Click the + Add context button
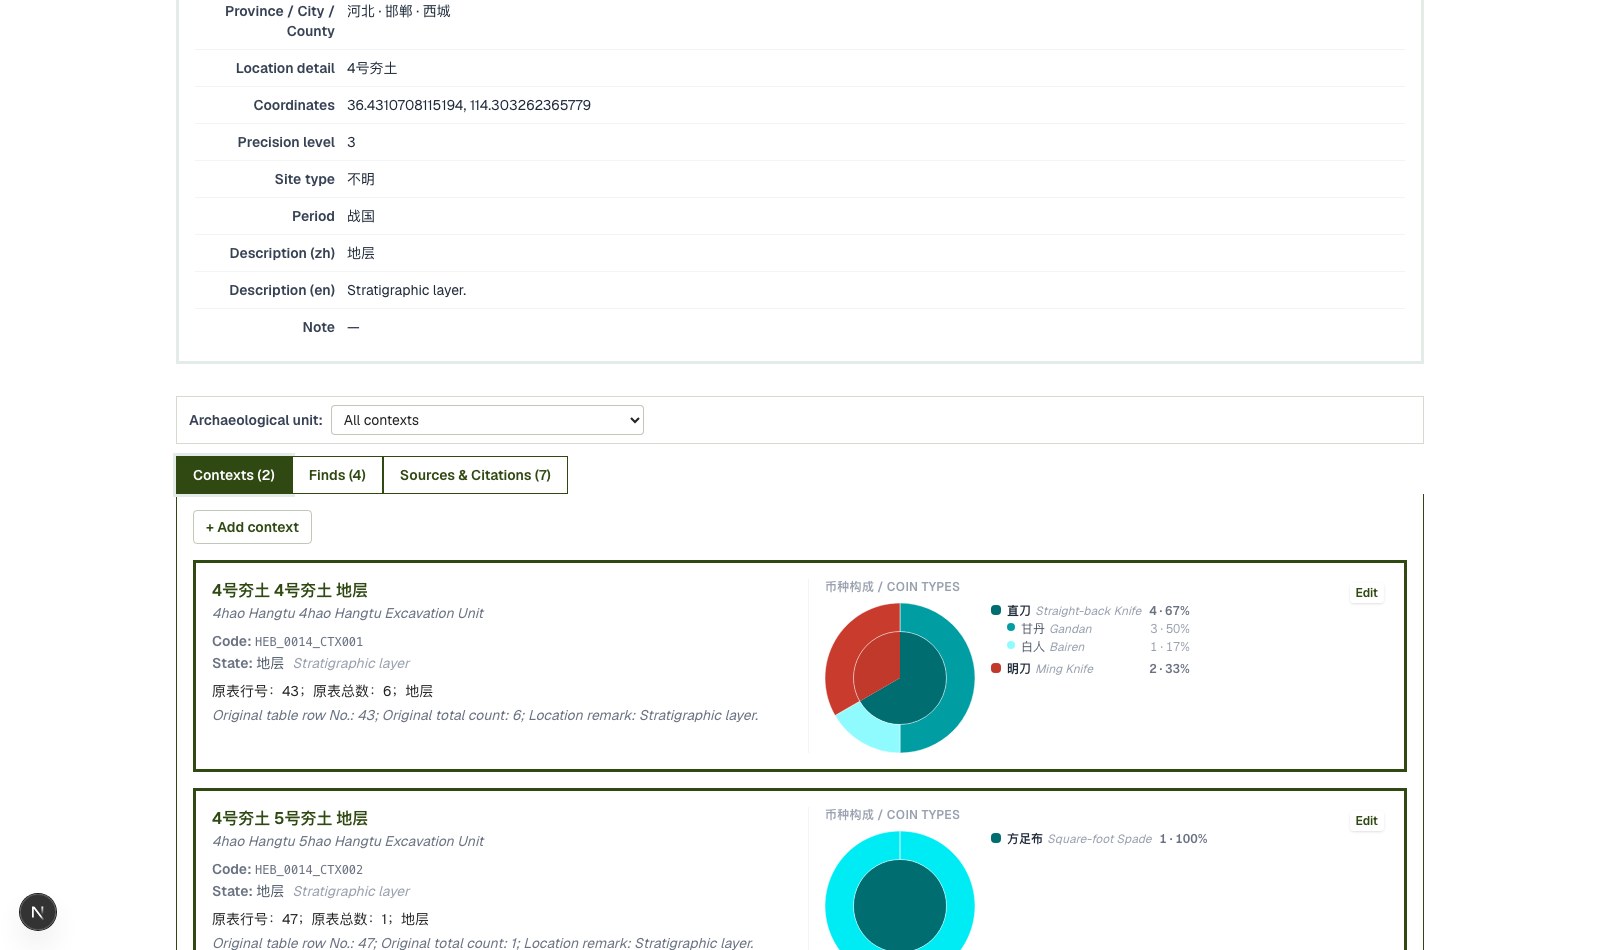The height and width of the screenshot is (950, 1600). pos(252,527)
